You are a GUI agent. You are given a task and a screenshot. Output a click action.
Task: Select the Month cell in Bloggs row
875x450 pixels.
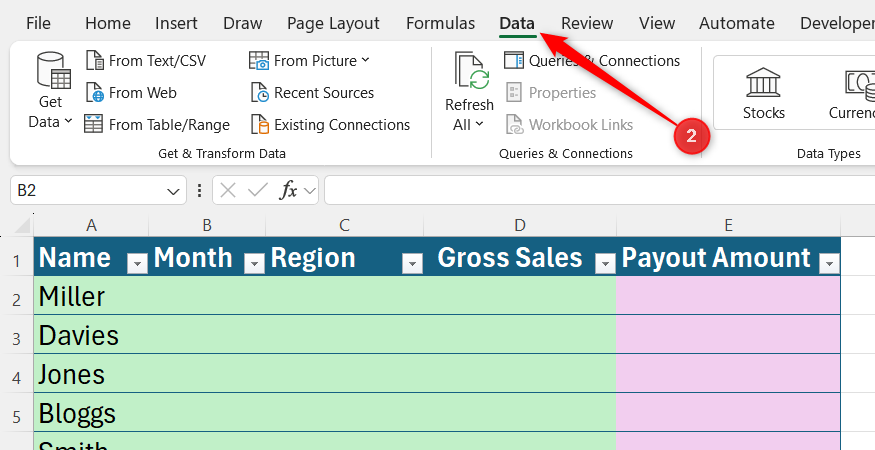tap(207, 413)
